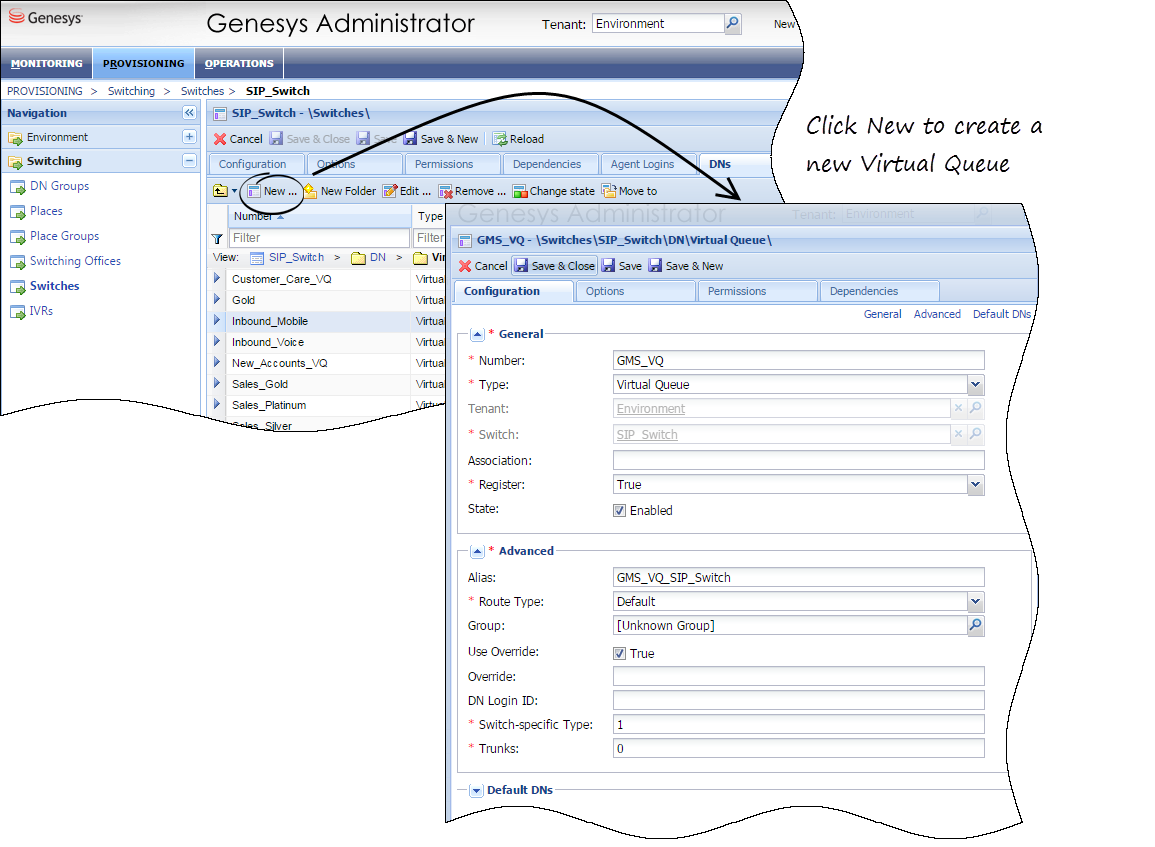Expand the Default DNs section
The height and width of the screenshot is (847, 1155).
(476, 790)
